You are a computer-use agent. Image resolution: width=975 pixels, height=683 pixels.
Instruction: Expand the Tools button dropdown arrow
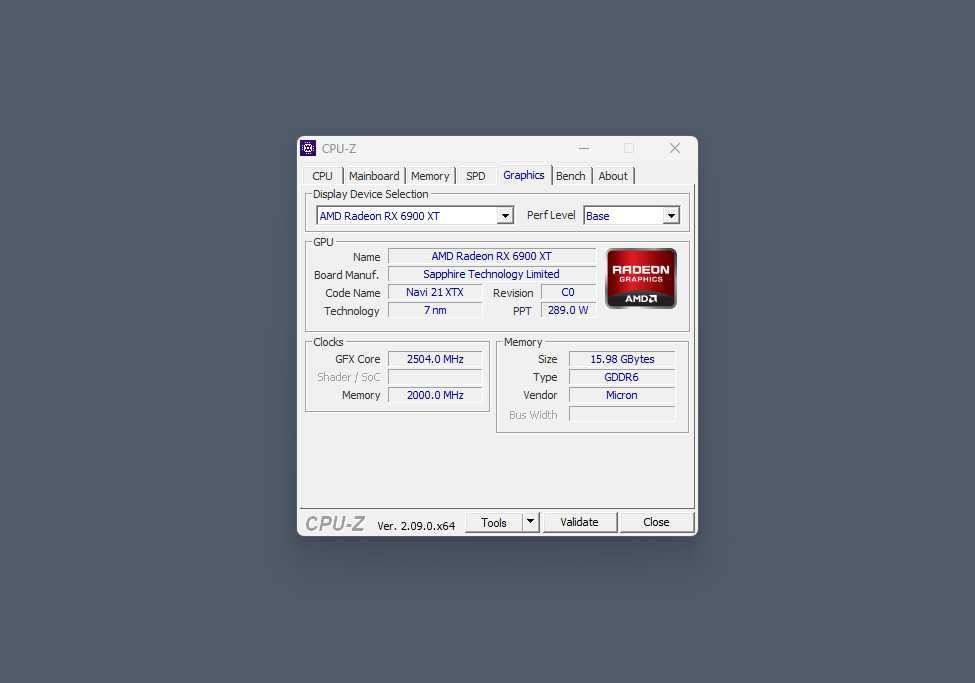[530, 522]
